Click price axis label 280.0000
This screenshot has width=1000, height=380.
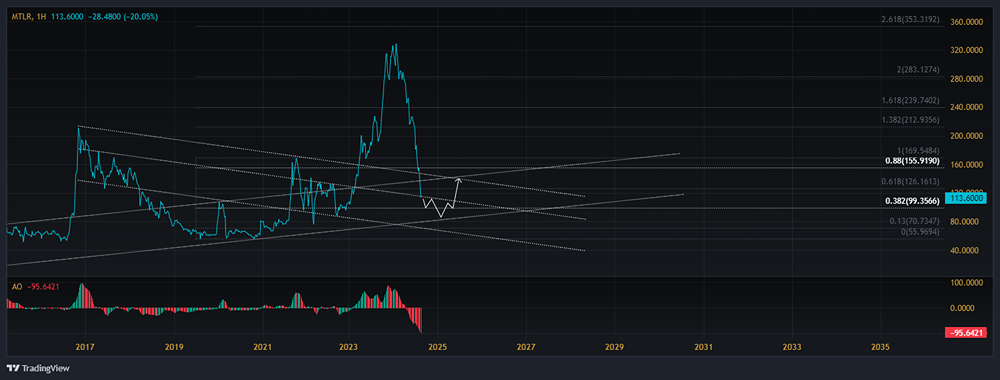click(x=967, y=79)
